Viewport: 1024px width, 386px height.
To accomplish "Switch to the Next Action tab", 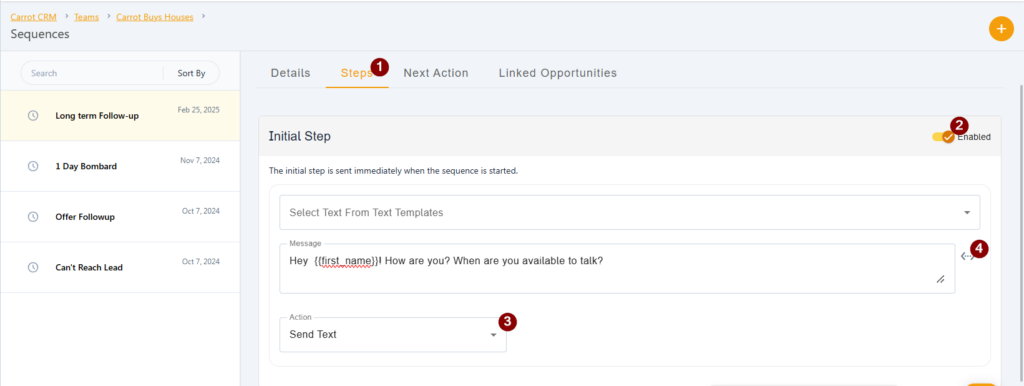I will pos(436,73).
